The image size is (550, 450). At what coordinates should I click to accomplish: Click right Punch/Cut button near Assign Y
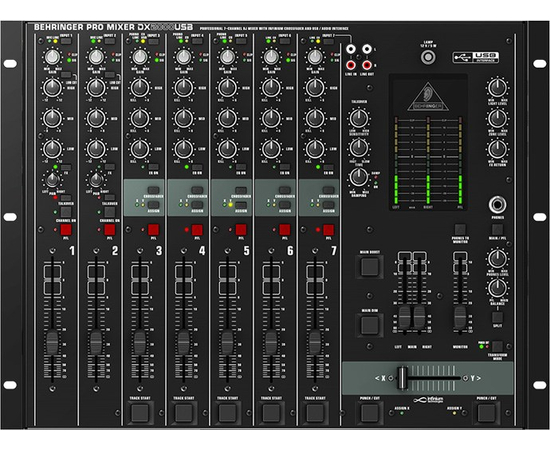pos(487,413)
